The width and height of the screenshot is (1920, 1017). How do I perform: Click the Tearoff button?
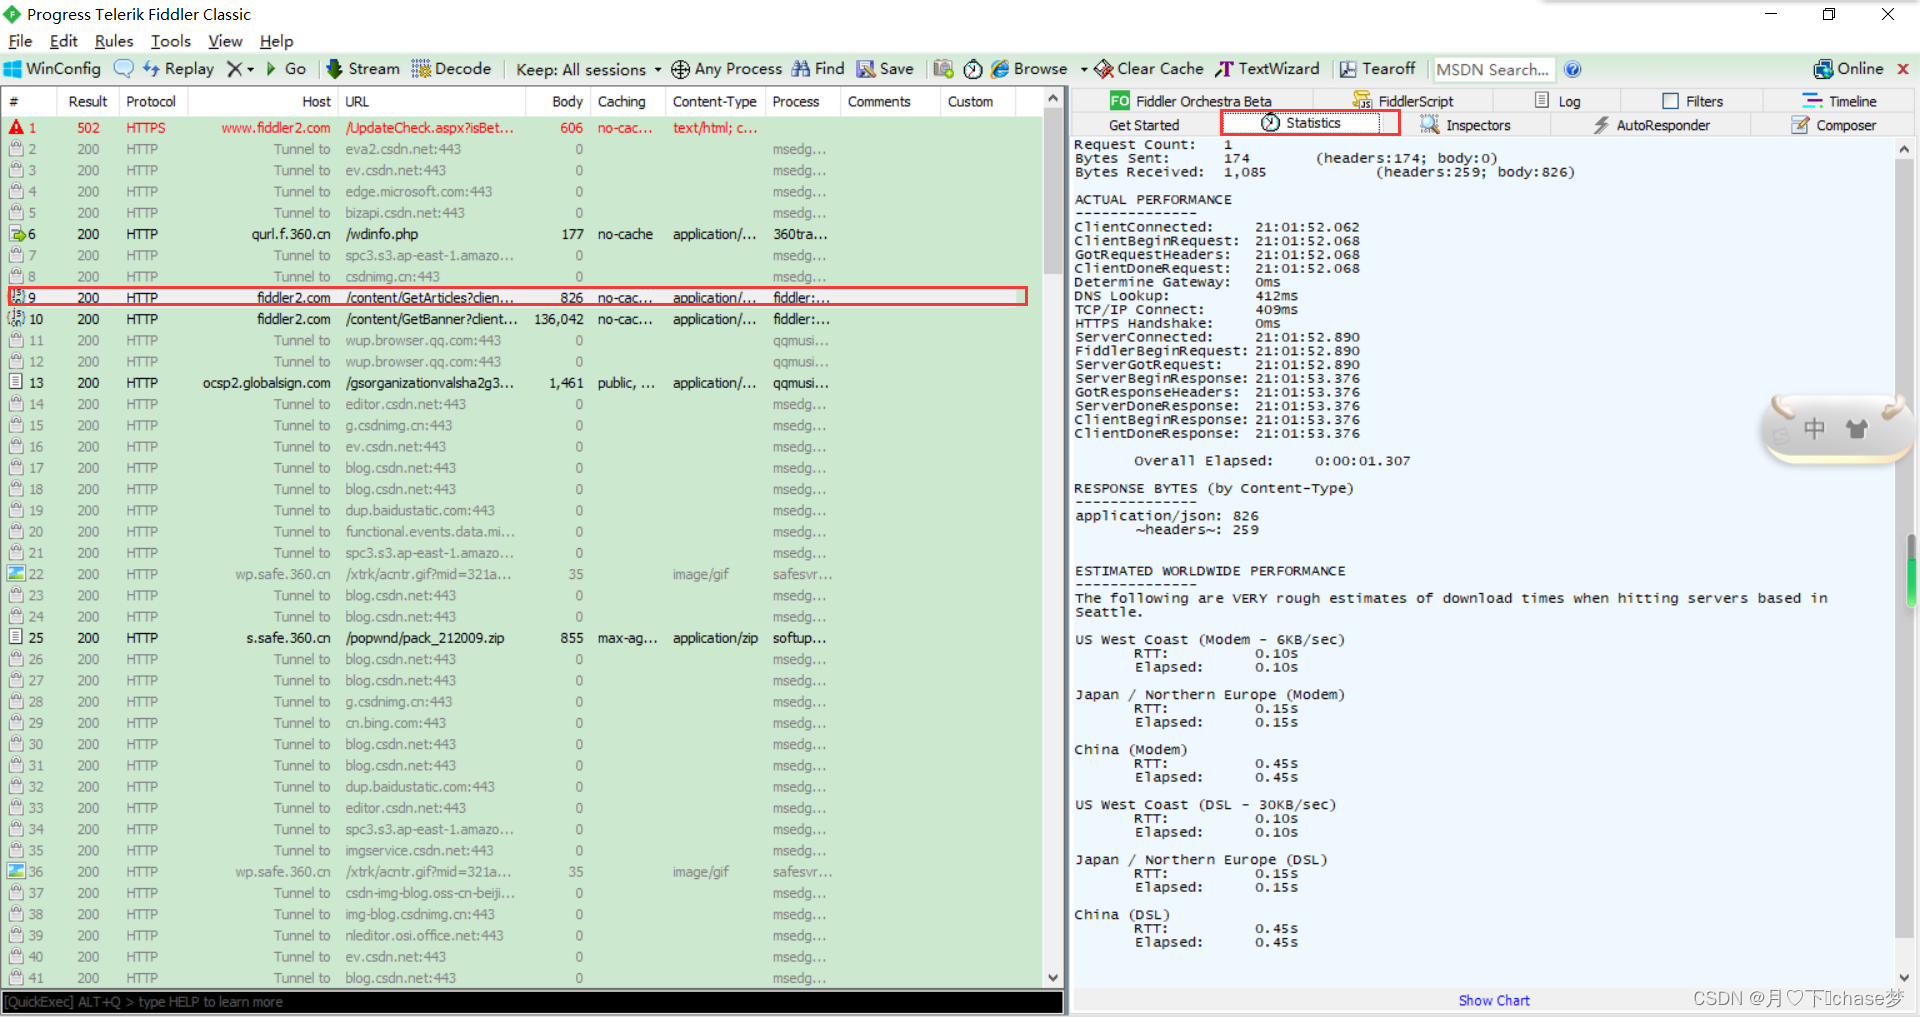pyautogui.click(x=1377, y=69)
